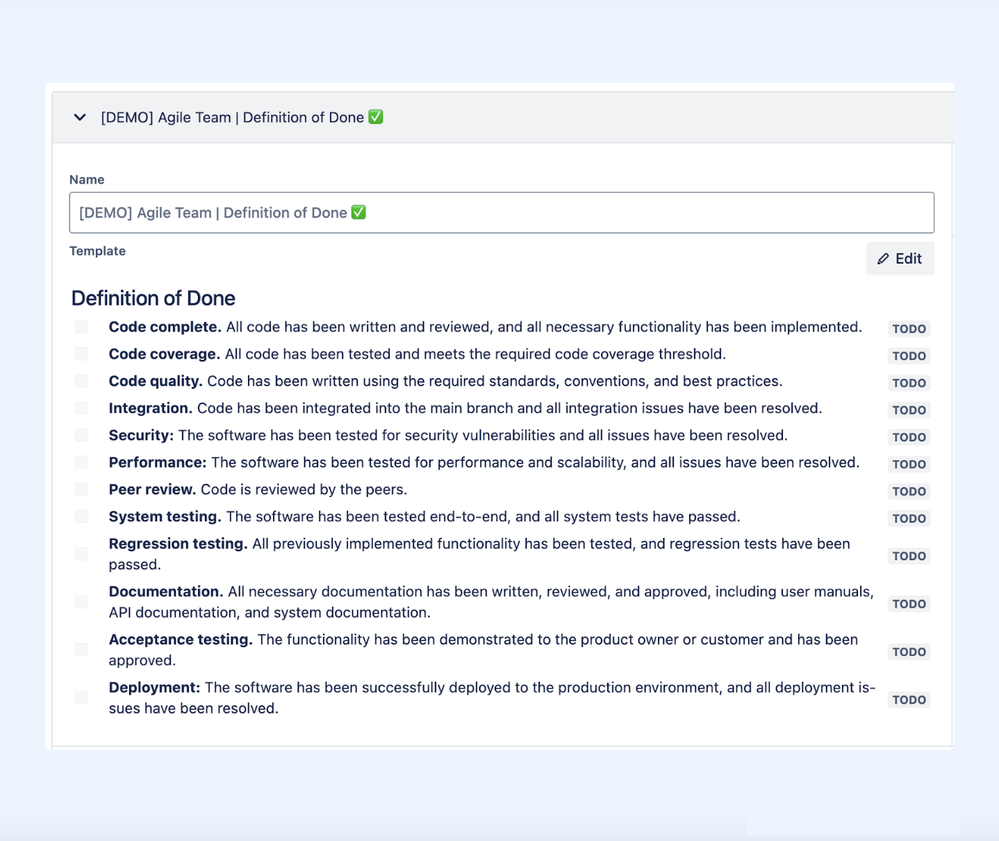Mark the Deployment checkbox
Screen dimensions: 999x841
[82, 698]
